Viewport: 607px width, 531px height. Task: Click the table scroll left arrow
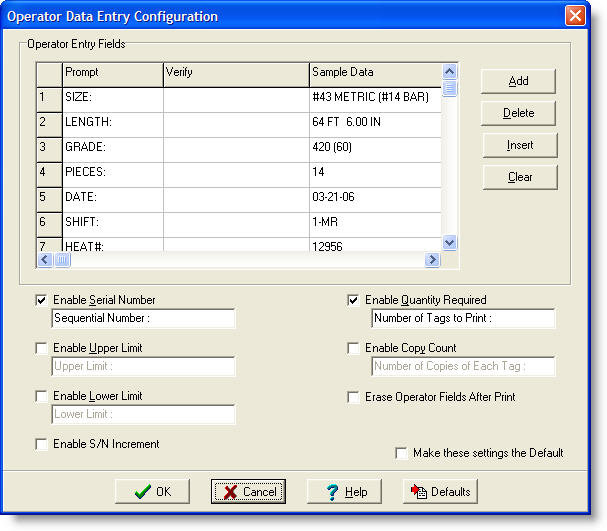coord(45,259)
